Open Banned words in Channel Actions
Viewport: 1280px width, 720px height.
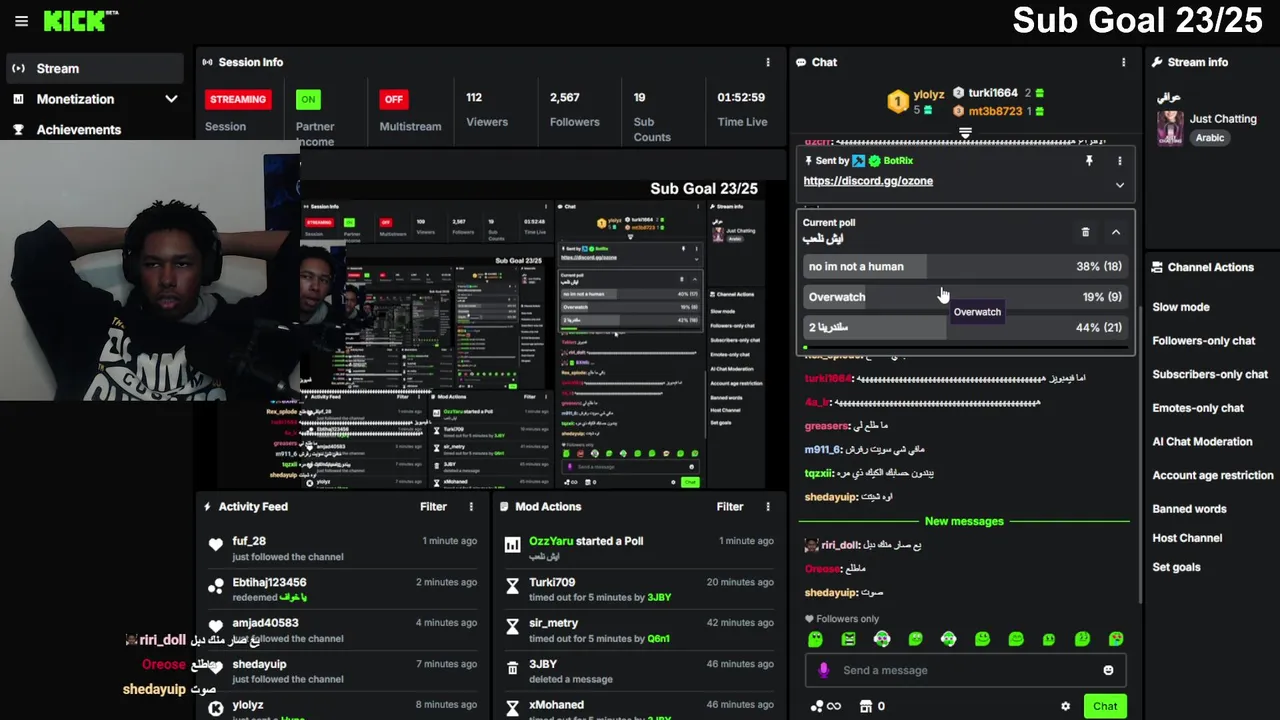pyautogui.click(x=1189, y=509)
